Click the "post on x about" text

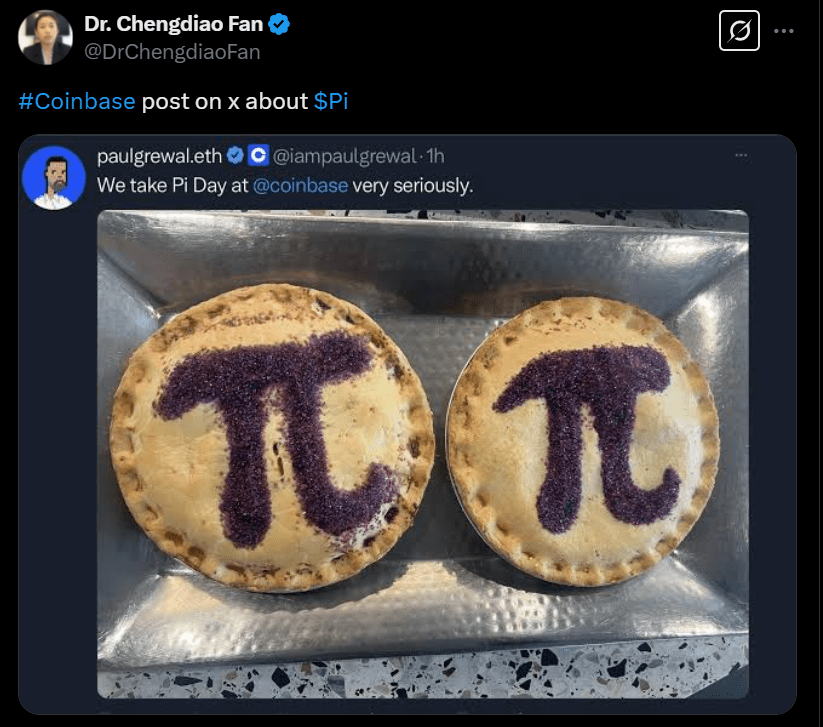coord(224,102)
